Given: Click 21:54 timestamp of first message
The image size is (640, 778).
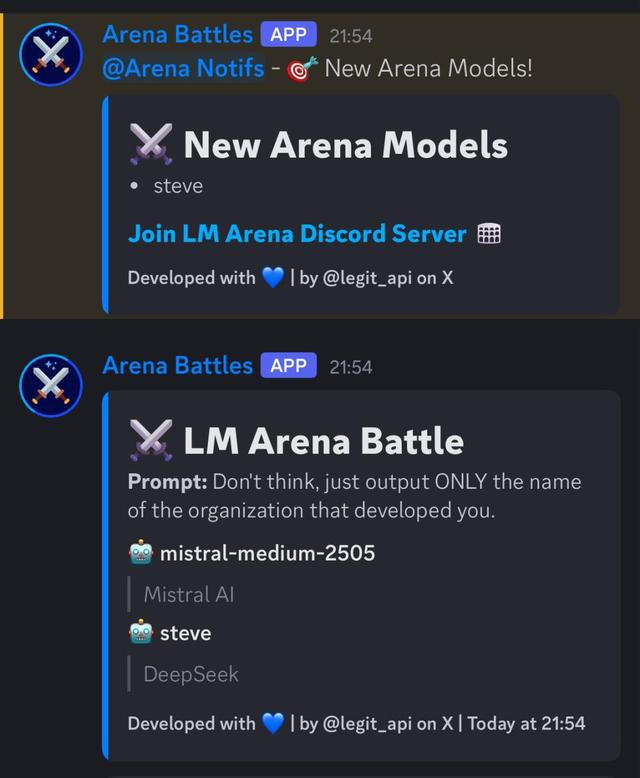Looking at the screenshot, I should (351, 36).
